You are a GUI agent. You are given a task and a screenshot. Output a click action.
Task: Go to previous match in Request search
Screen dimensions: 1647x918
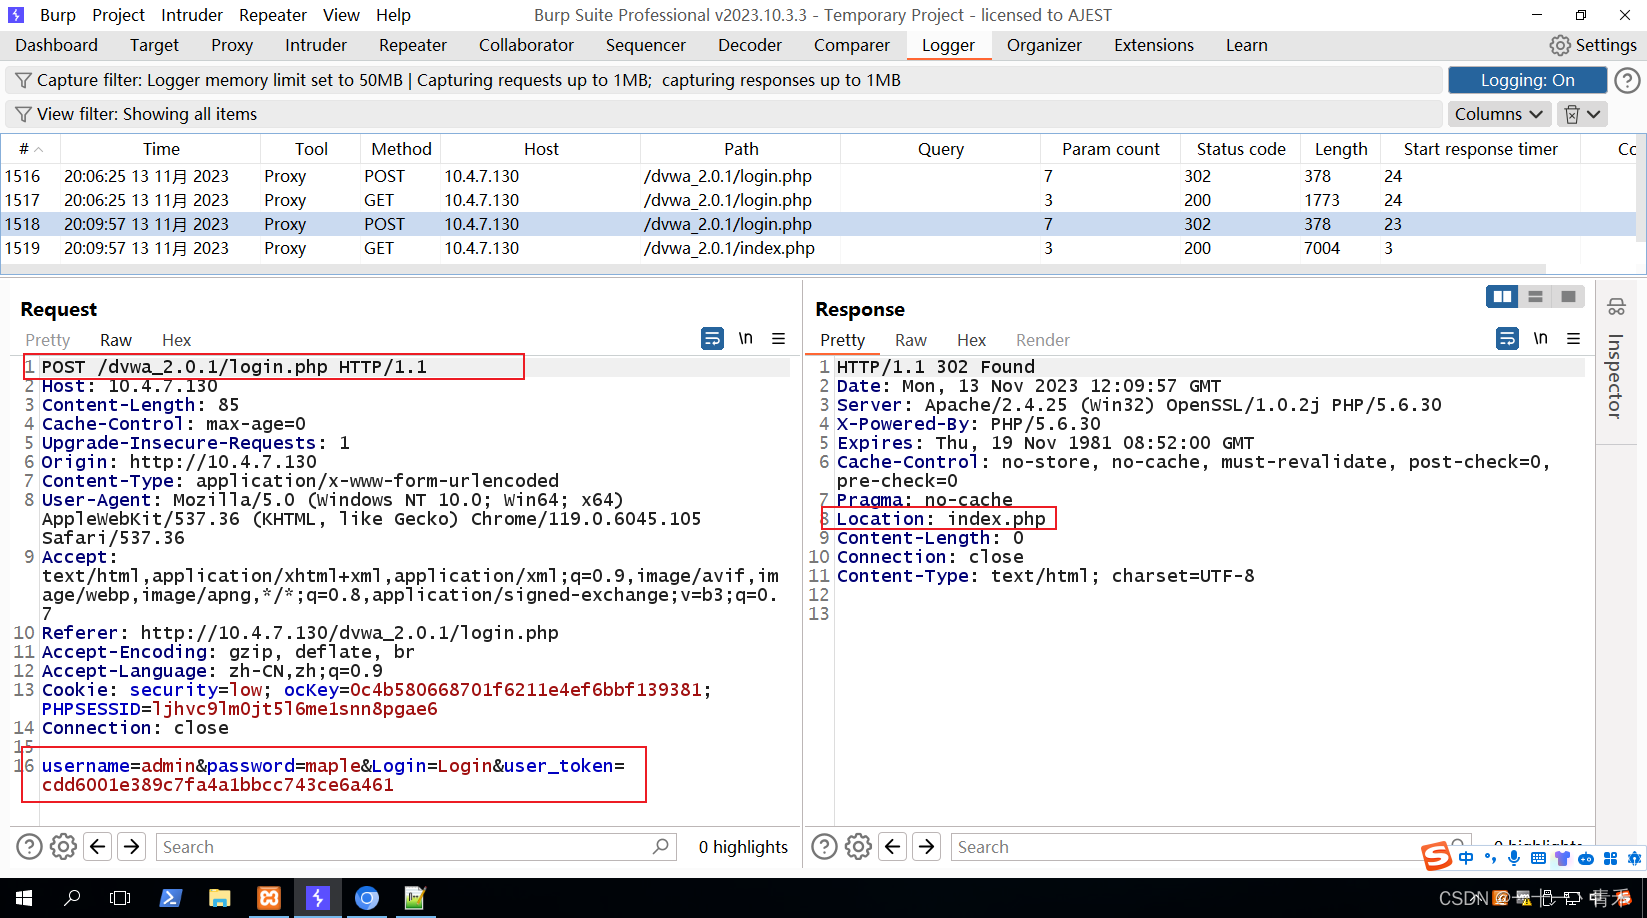(x=97, y=847)
